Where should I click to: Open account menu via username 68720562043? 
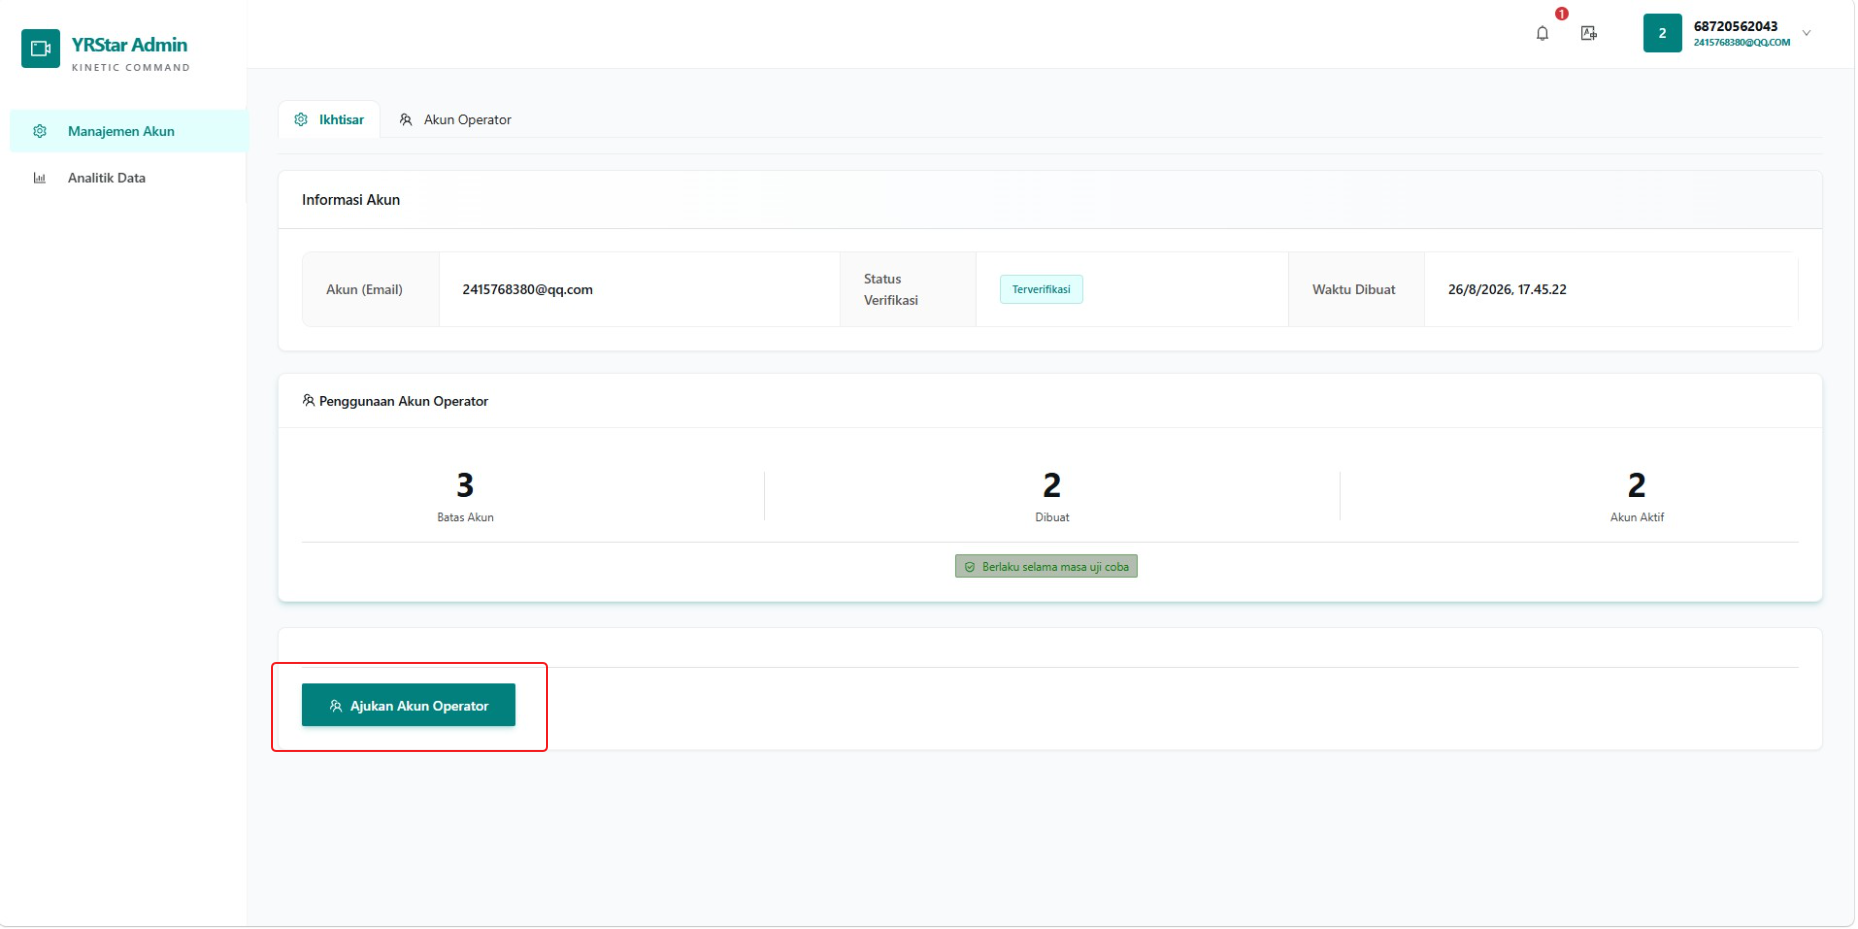1738,26
